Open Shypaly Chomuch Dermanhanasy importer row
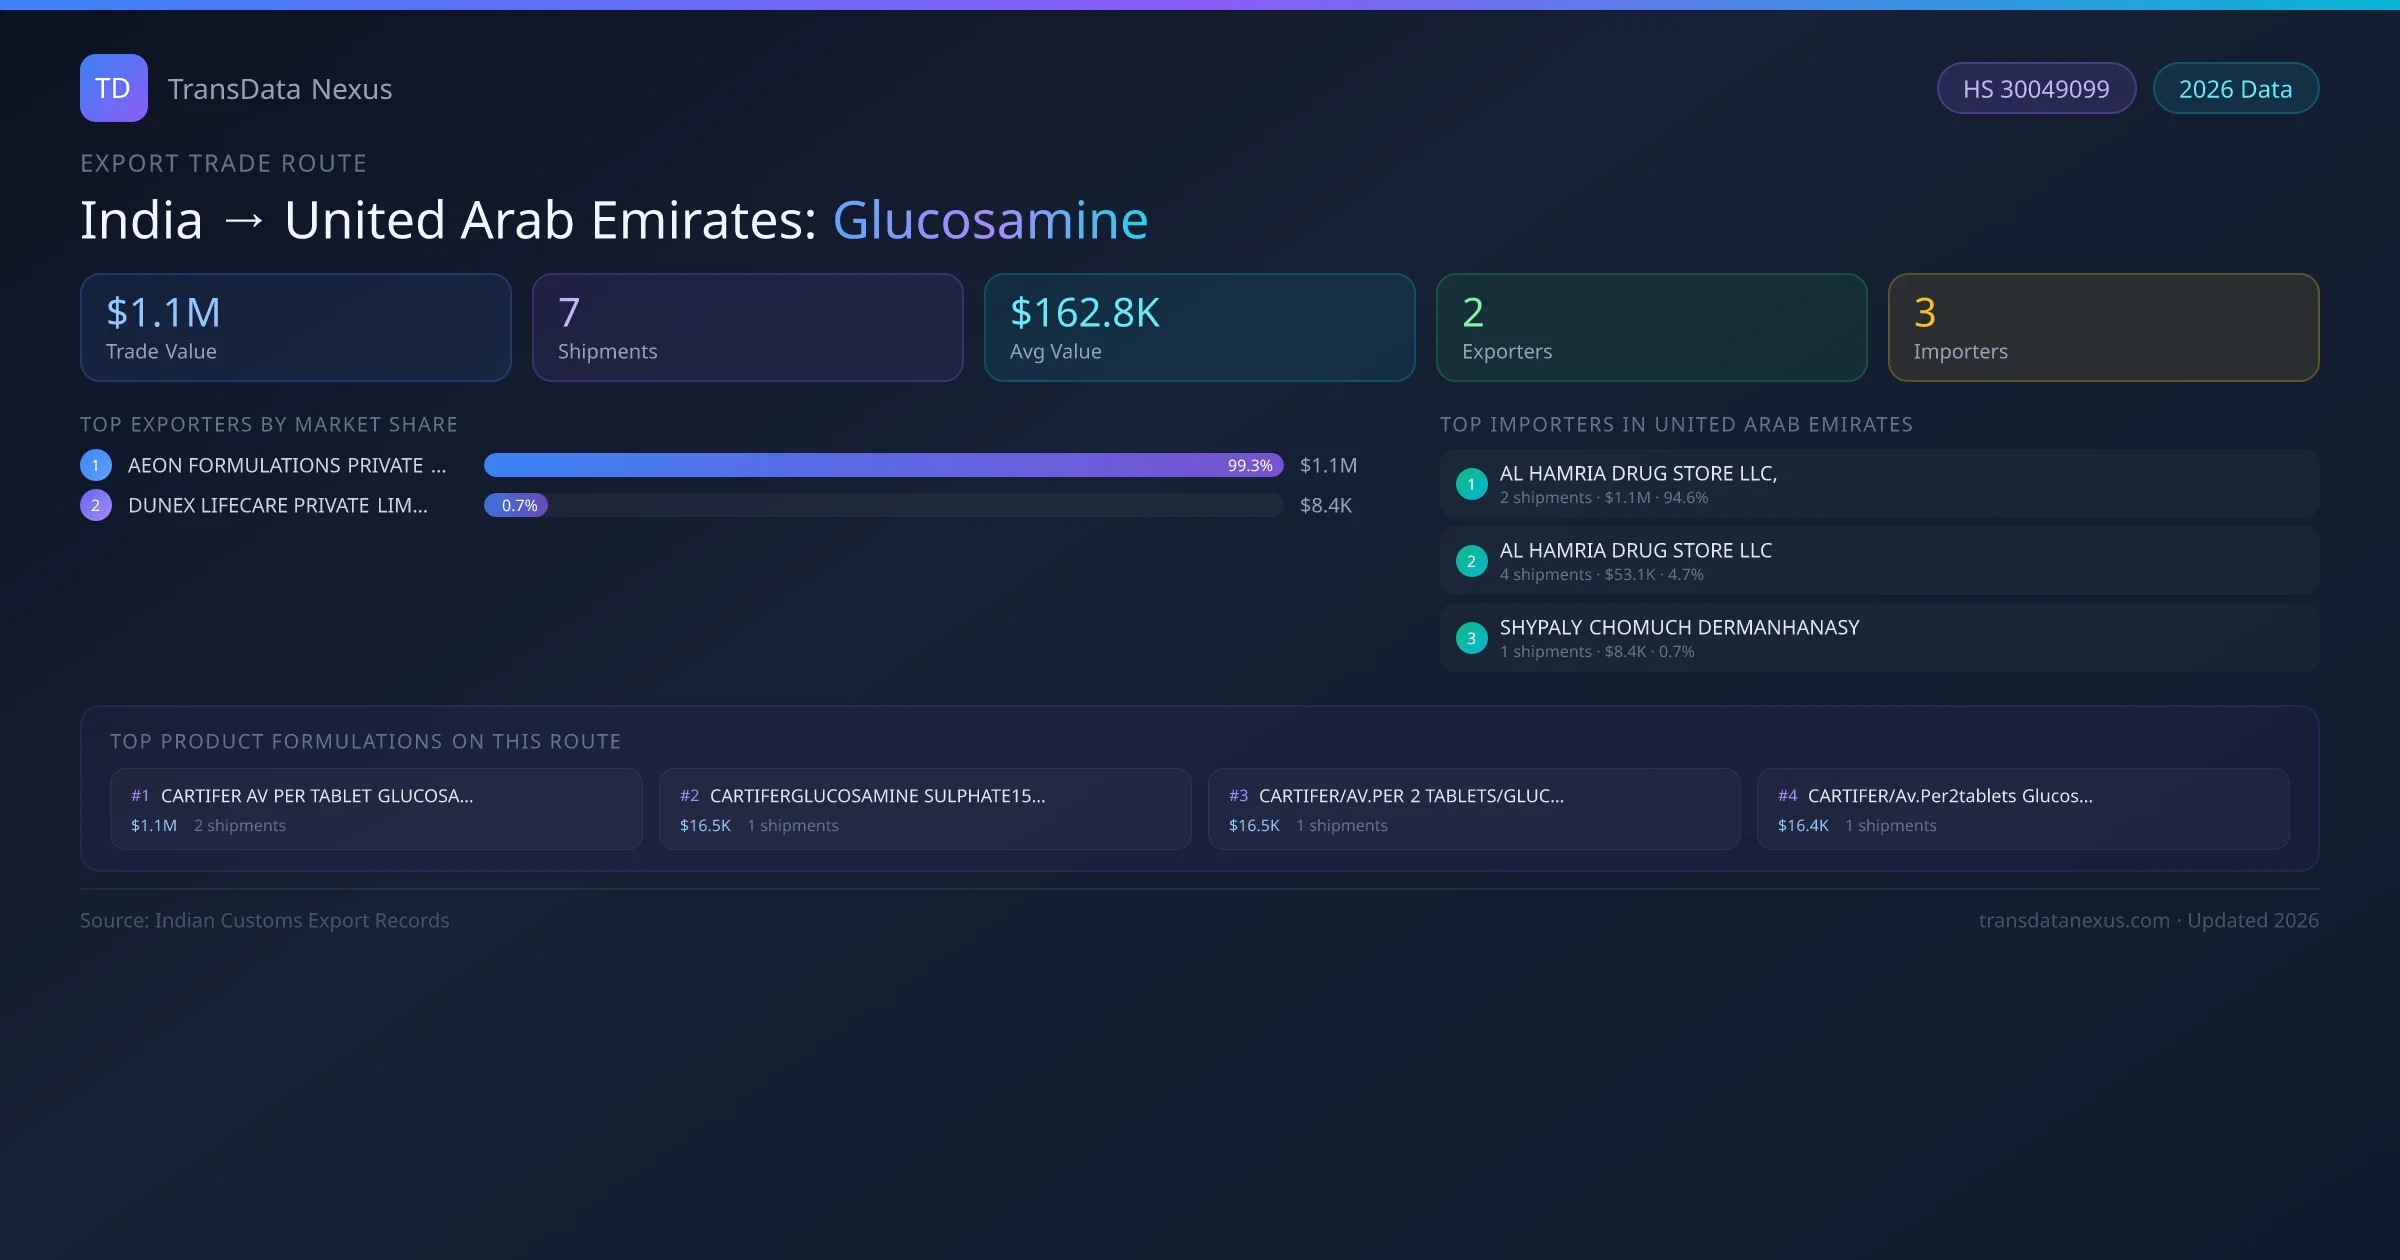The width and height of the screenshot is (2400, 1260). tap(1878, 638)
